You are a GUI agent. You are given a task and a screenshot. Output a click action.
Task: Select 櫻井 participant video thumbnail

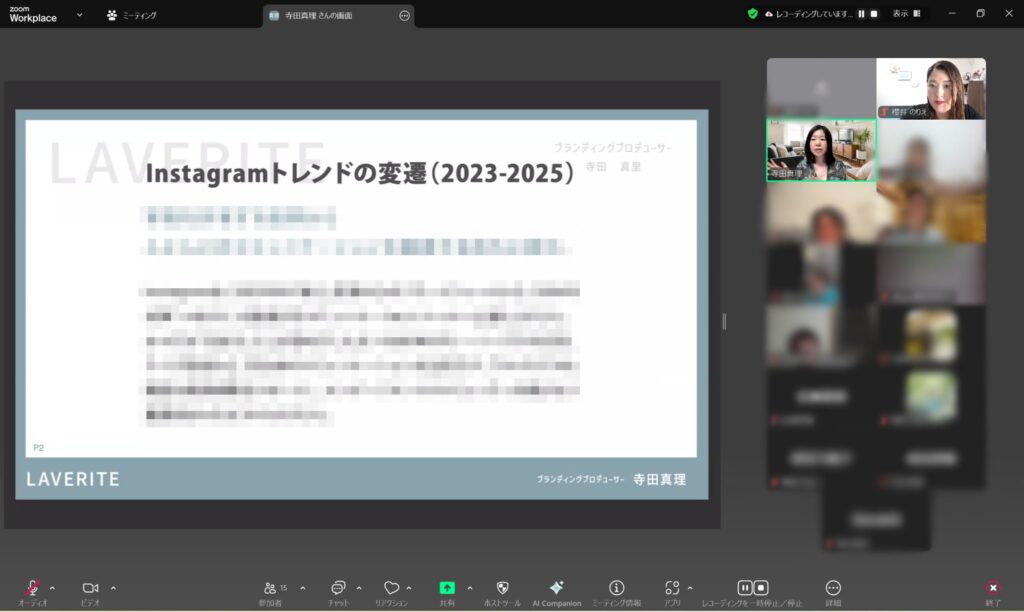pyautogui.click(x=931, y=88)
